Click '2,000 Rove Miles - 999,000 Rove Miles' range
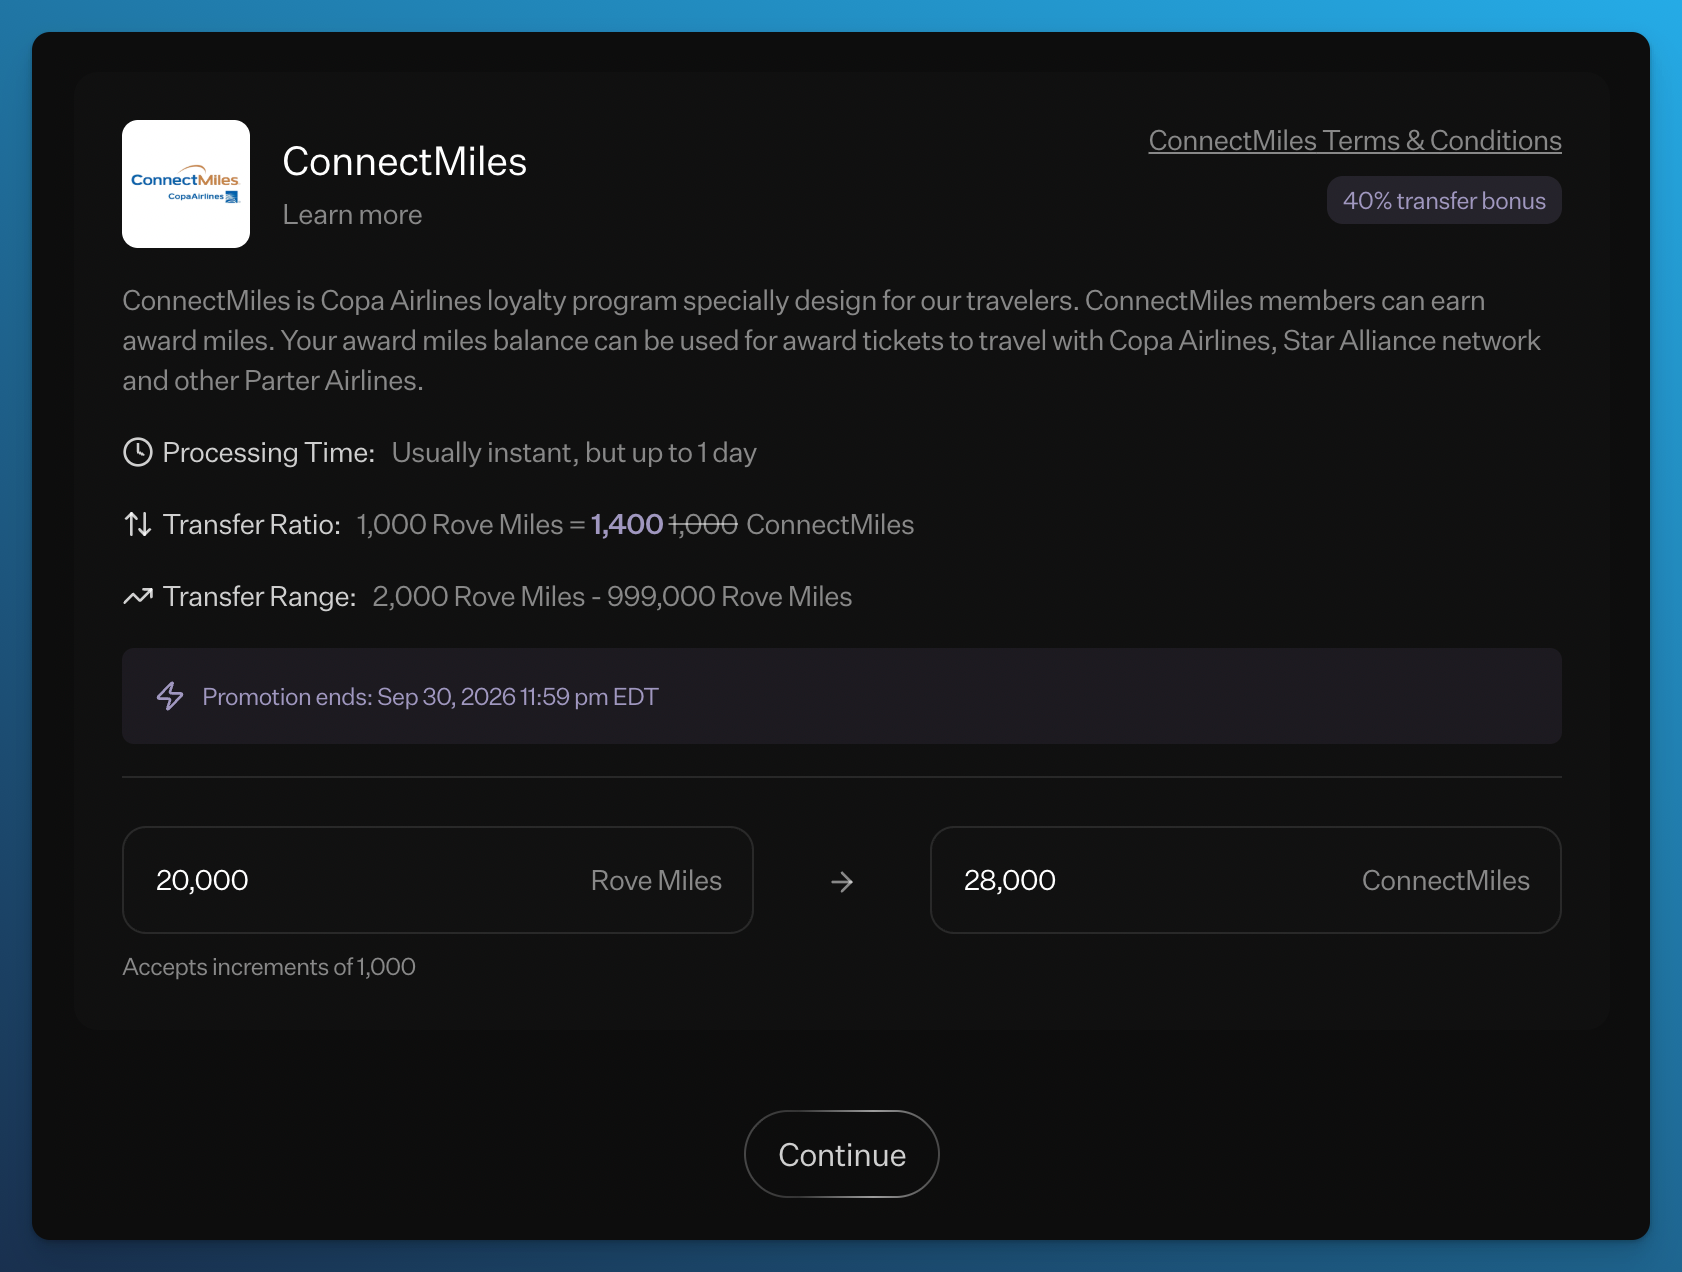This screenshot has width=1682, height=1272. click(x=612, y=597)
